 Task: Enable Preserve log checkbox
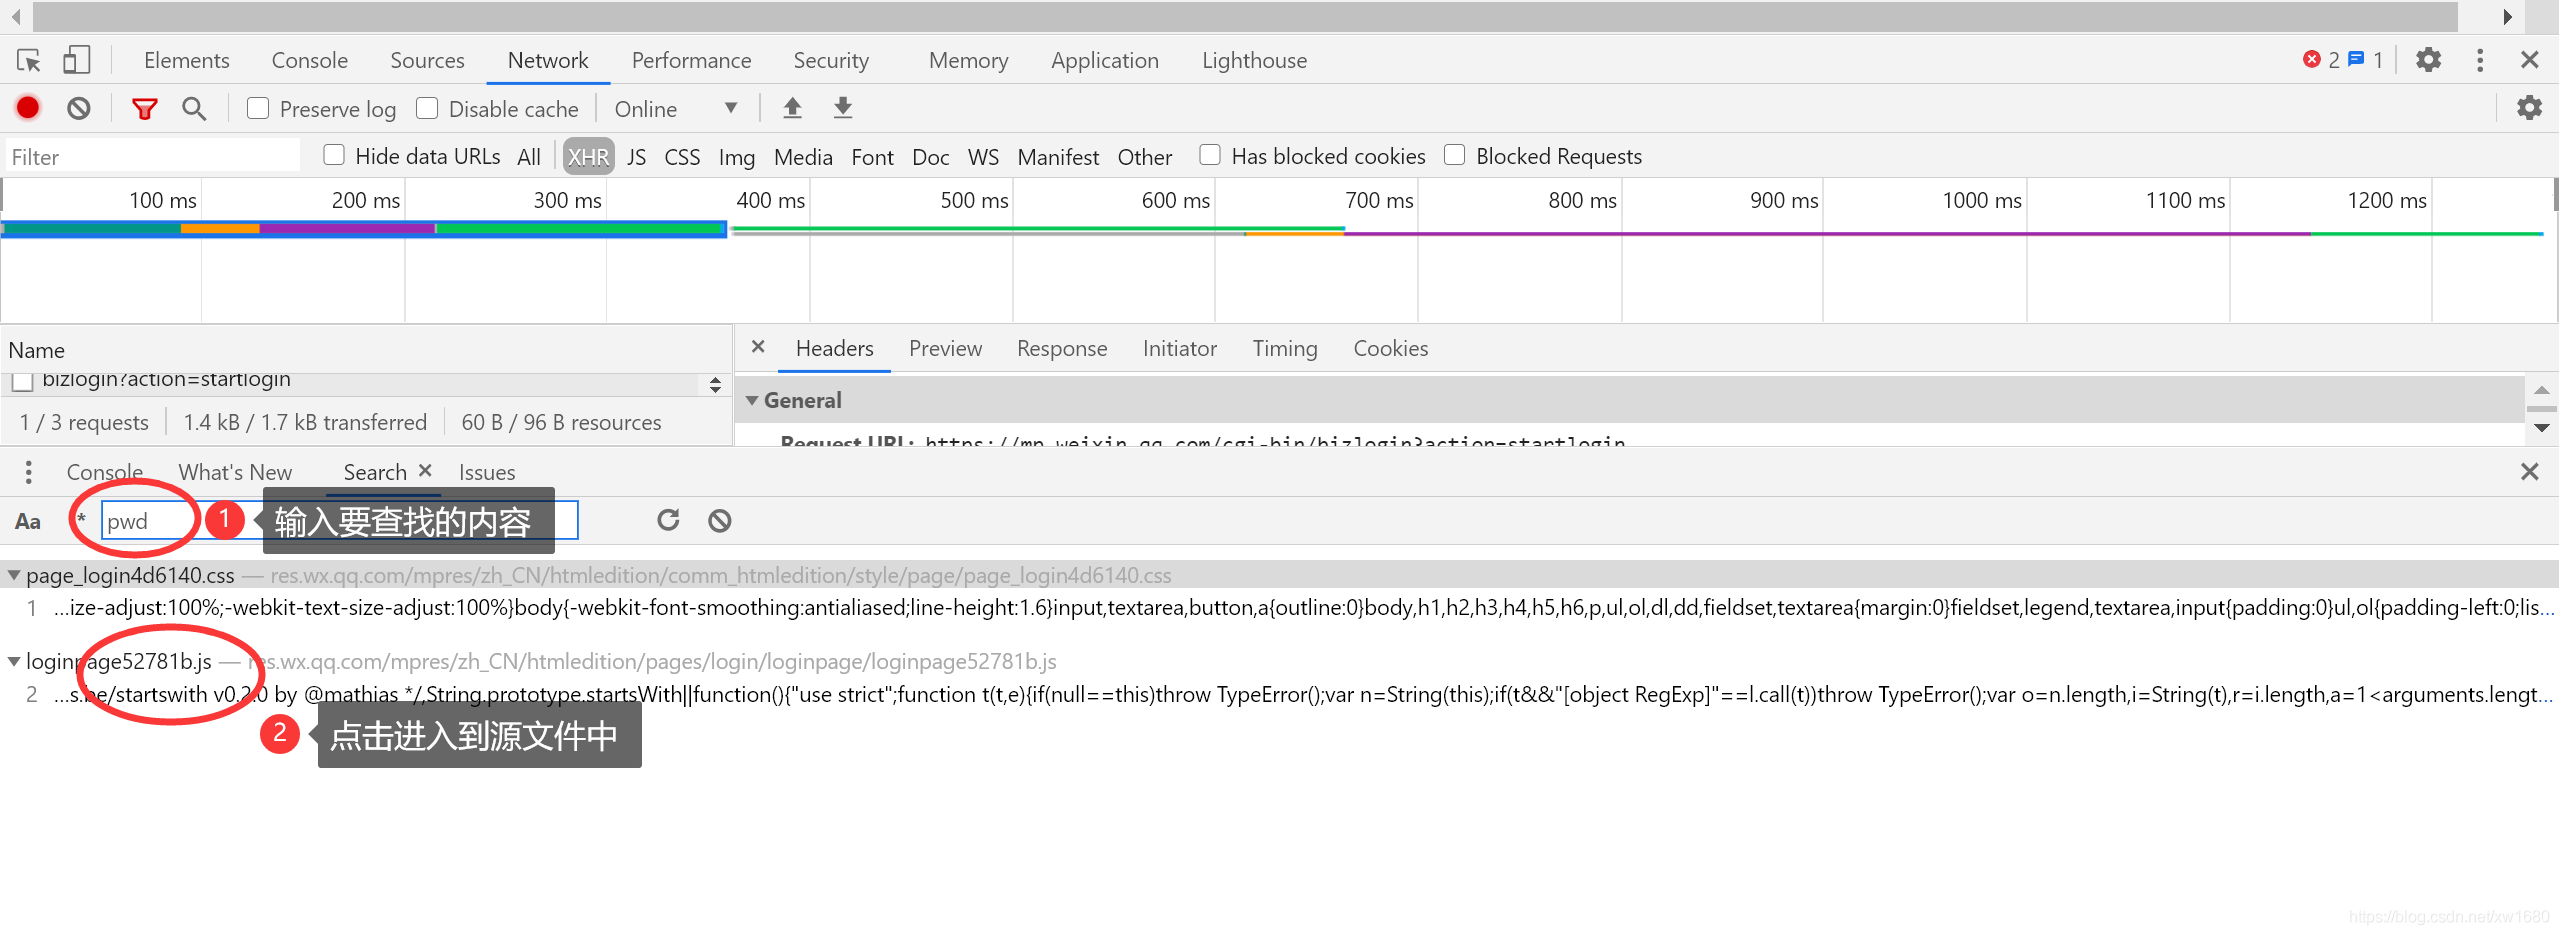point(258,108)
